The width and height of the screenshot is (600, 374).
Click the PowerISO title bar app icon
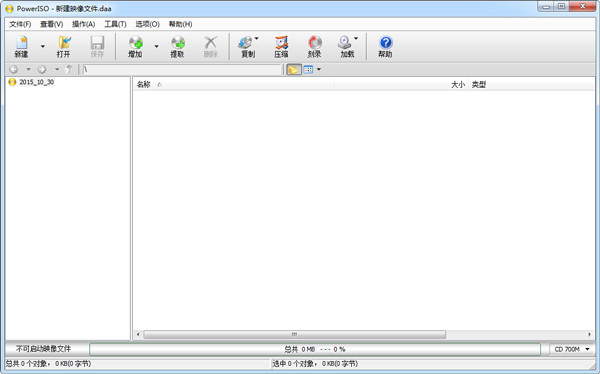click(x=10, y=8)
